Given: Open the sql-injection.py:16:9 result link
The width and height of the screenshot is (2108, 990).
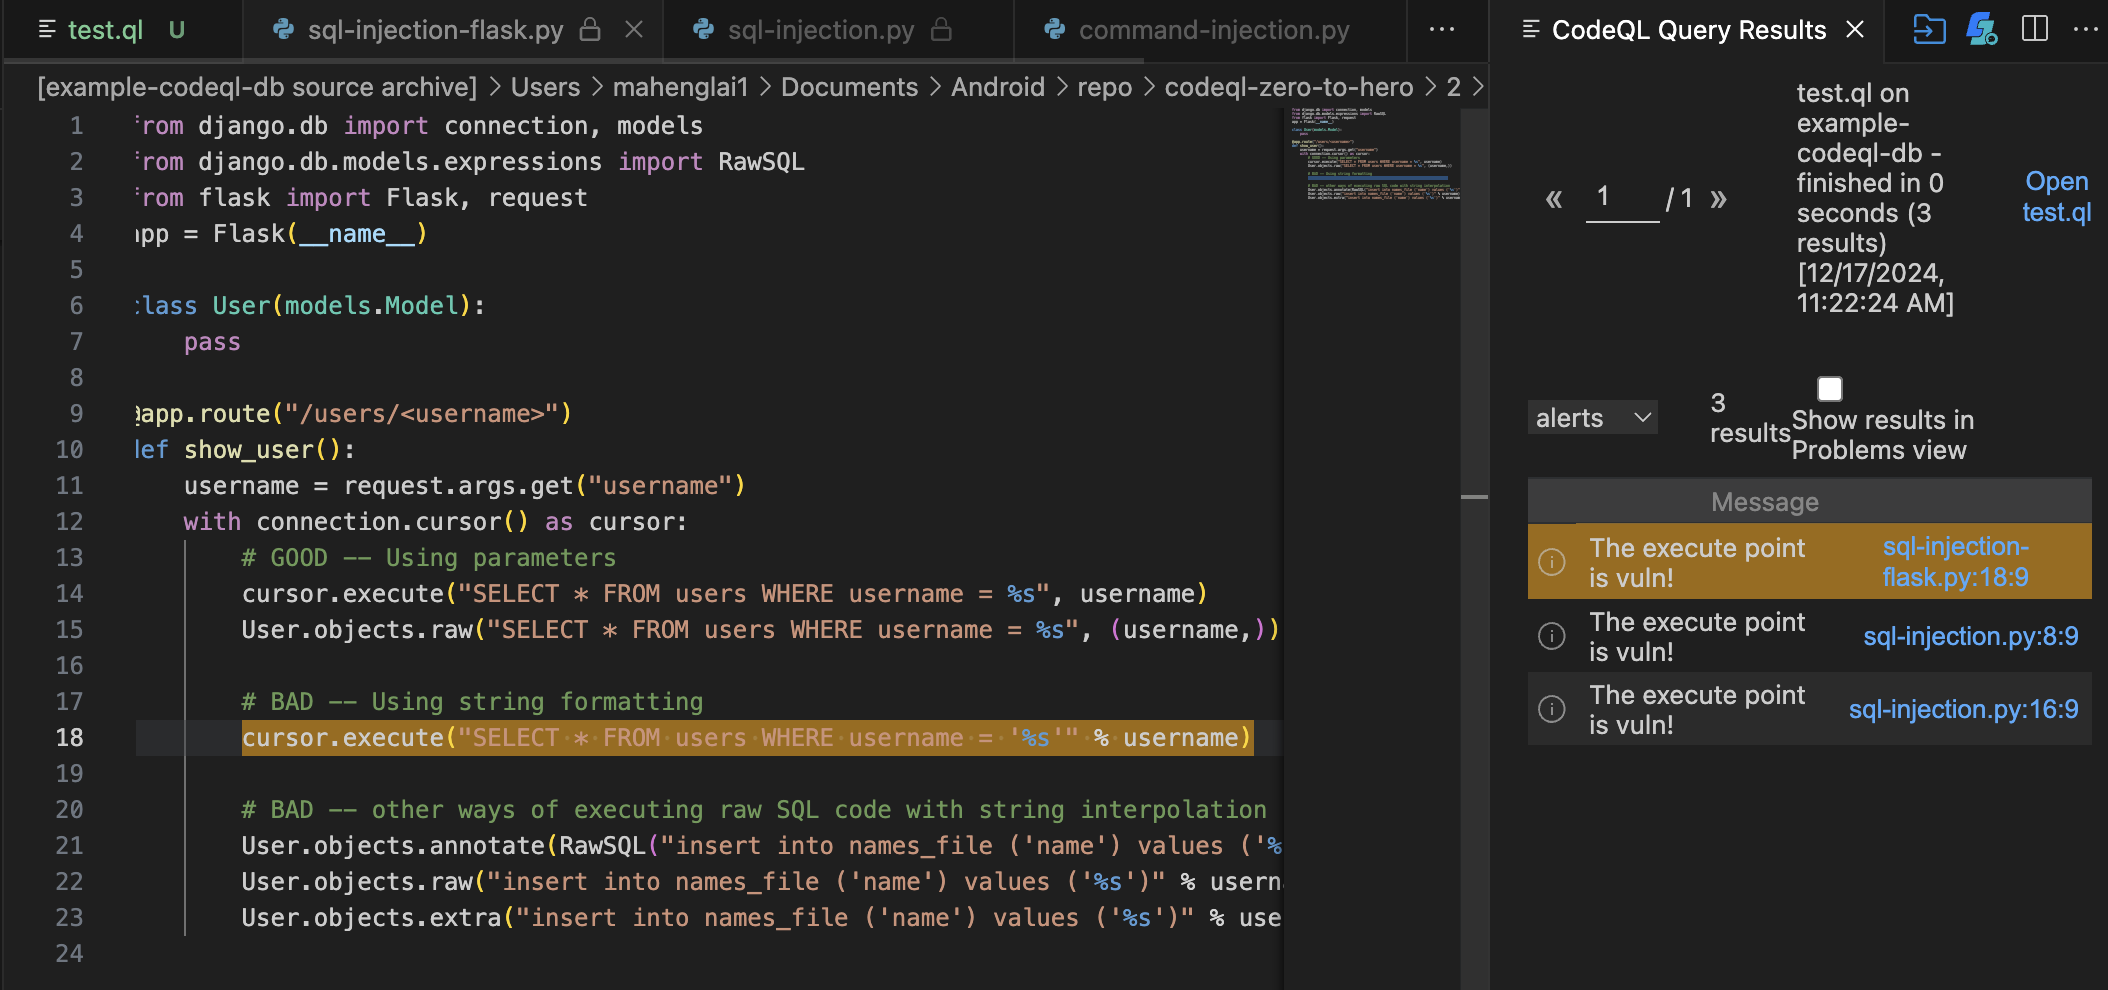Looking at the screenshot, I should tap(1963, 709).
